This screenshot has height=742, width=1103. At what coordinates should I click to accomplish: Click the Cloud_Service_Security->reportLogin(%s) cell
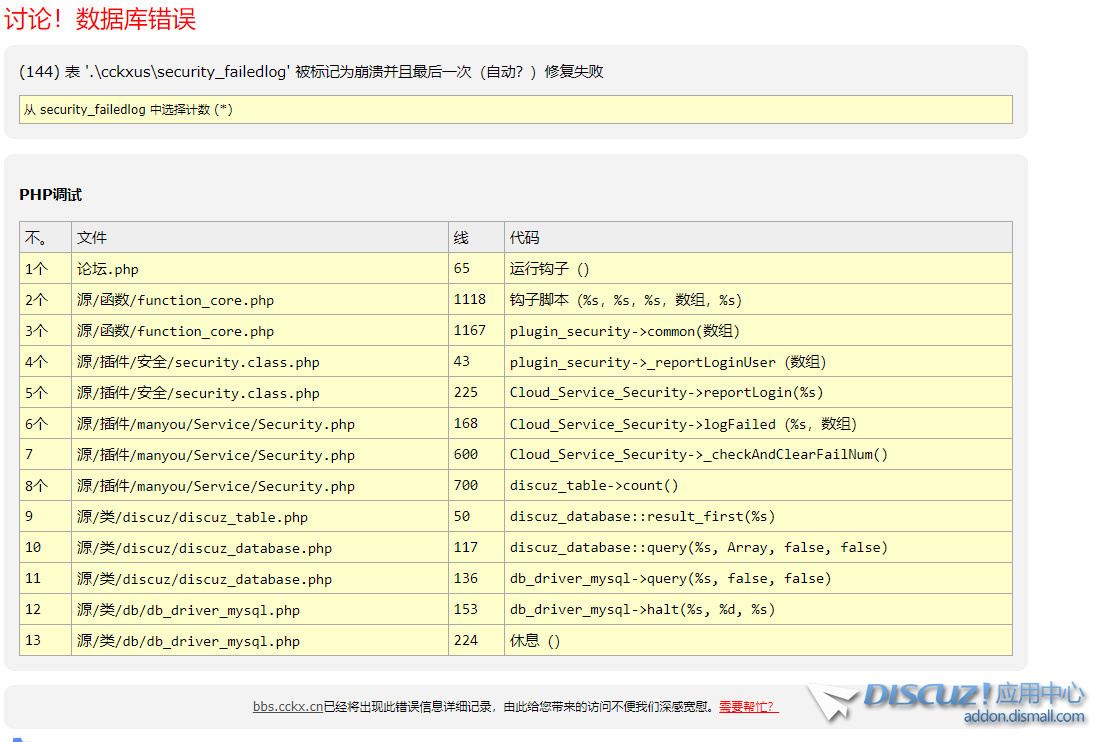point(666,393)
